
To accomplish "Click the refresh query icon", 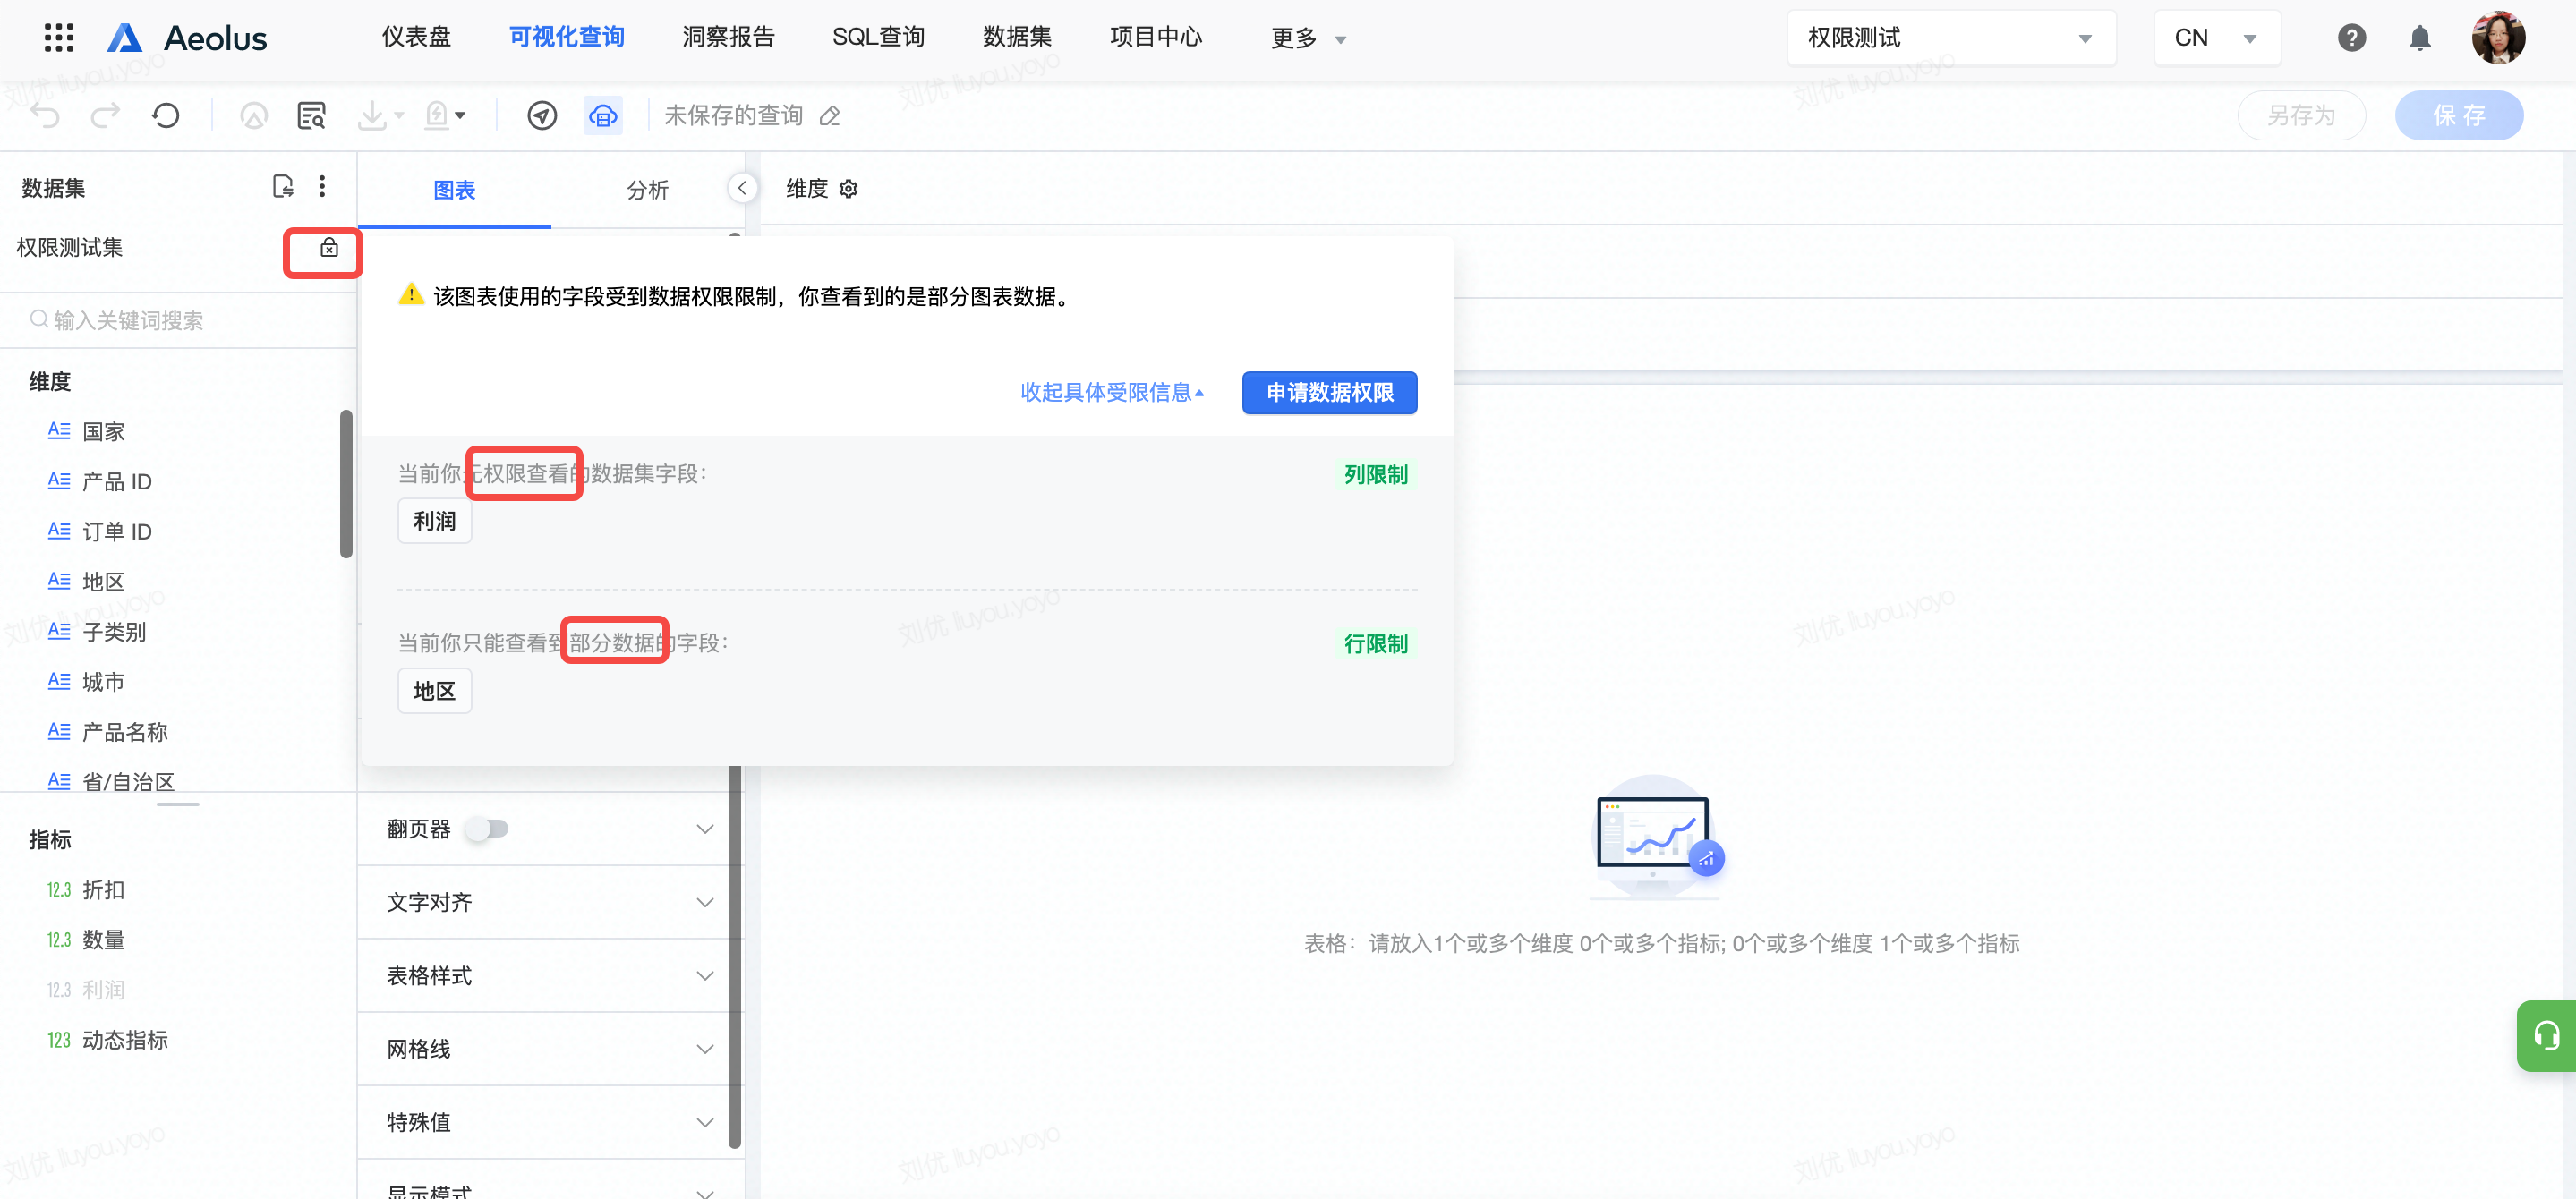I will (166, 116).
